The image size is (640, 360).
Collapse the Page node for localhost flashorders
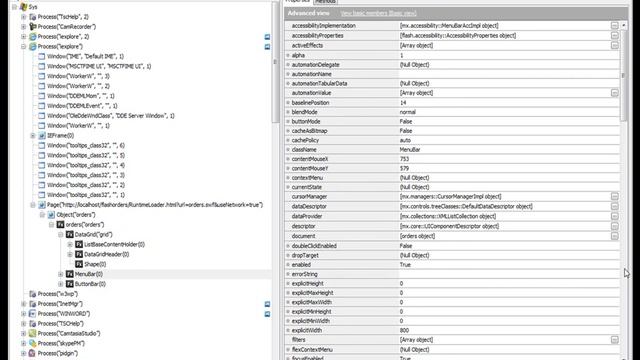tap(33, 205)
